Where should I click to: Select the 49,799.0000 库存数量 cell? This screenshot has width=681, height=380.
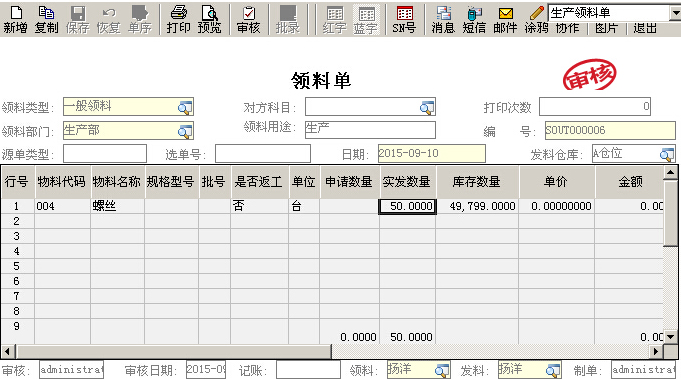pyautogui.click(x=478, y=206)
